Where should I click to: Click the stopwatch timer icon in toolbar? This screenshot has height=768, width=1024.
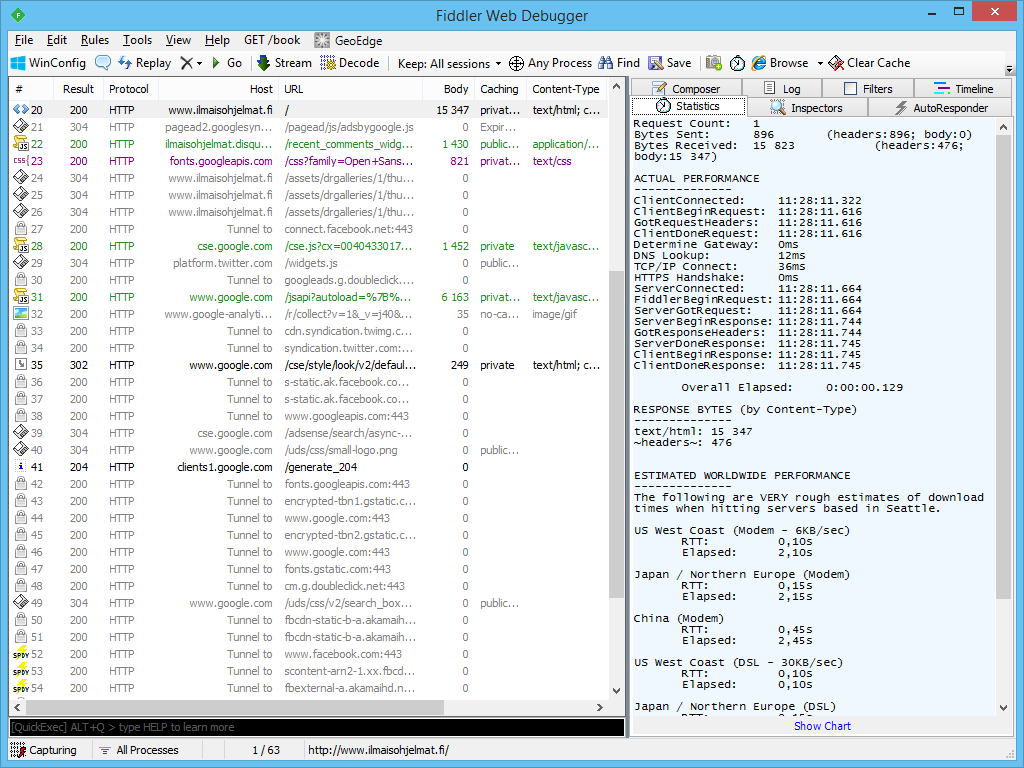[737, 63]
